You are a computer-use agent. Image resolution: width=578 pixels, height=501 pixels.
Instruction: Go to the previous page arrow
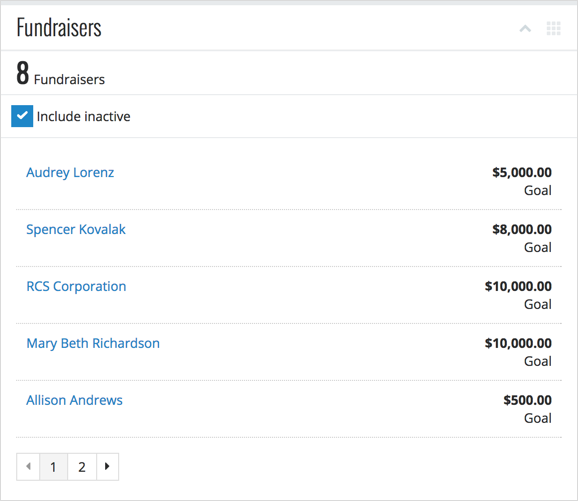click(x=28, y=467)
